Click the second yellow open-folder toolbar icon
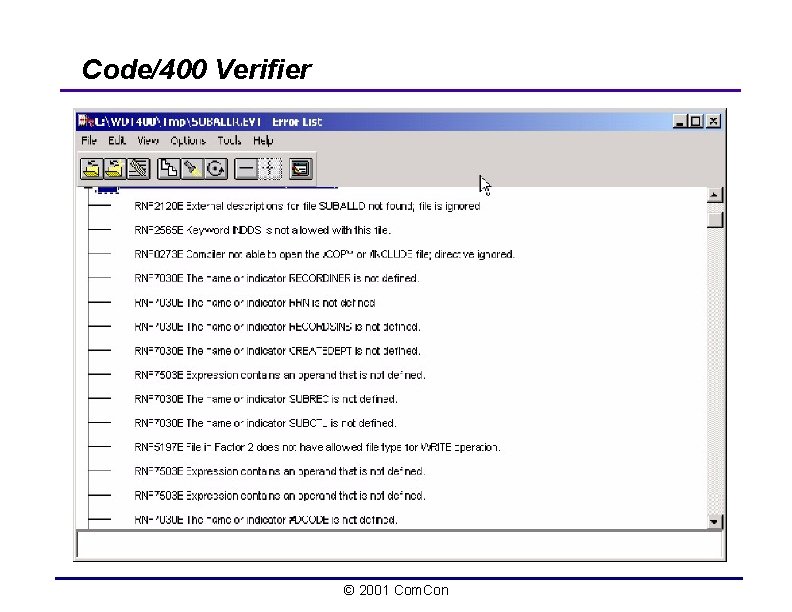792x612 pixels. [x=115, y=169]
